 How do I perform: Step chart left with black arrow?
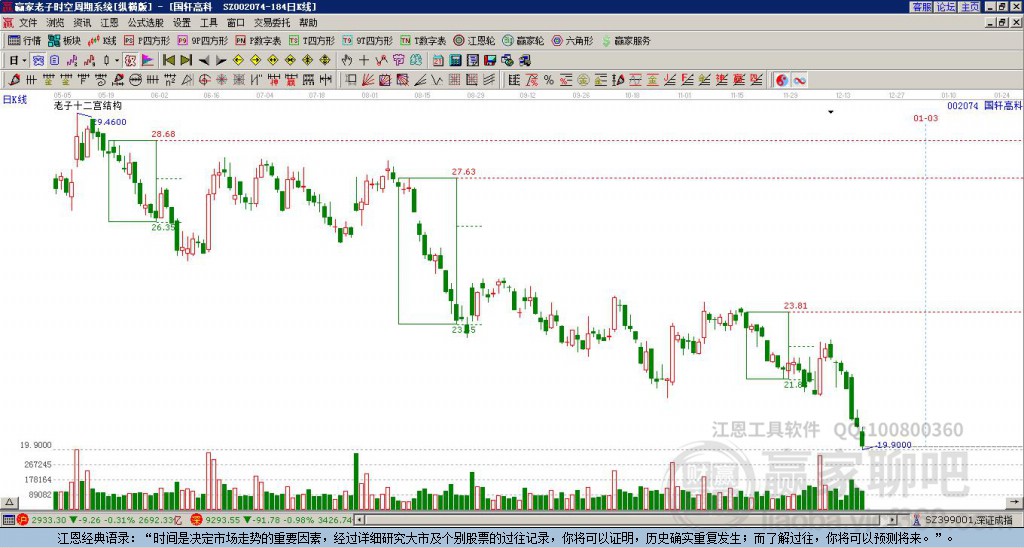coord(204,60)
